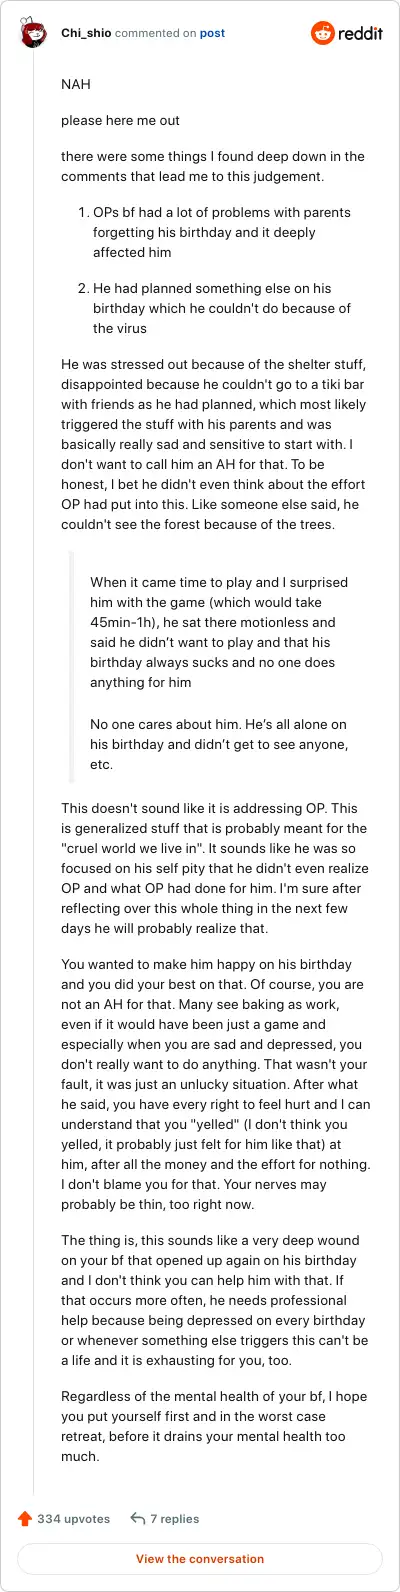Click the 334 upvotes count

(x=73, y=1519)
